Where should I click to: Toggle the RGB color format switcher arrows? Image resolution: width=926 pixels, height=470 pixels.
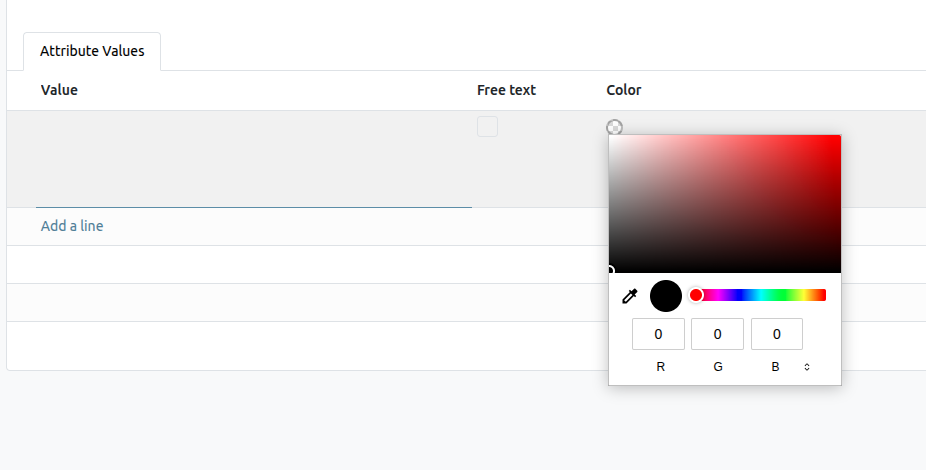807,367
